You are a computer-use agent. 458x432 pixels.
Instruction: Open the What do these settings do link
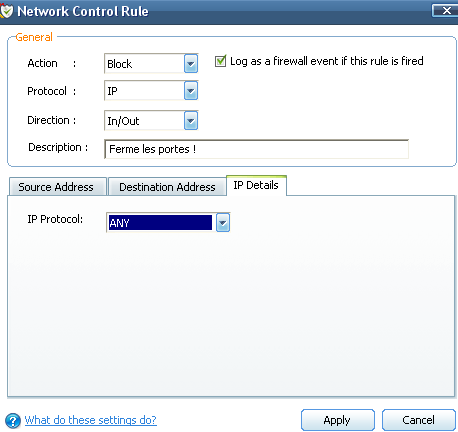tap(91, 420)
